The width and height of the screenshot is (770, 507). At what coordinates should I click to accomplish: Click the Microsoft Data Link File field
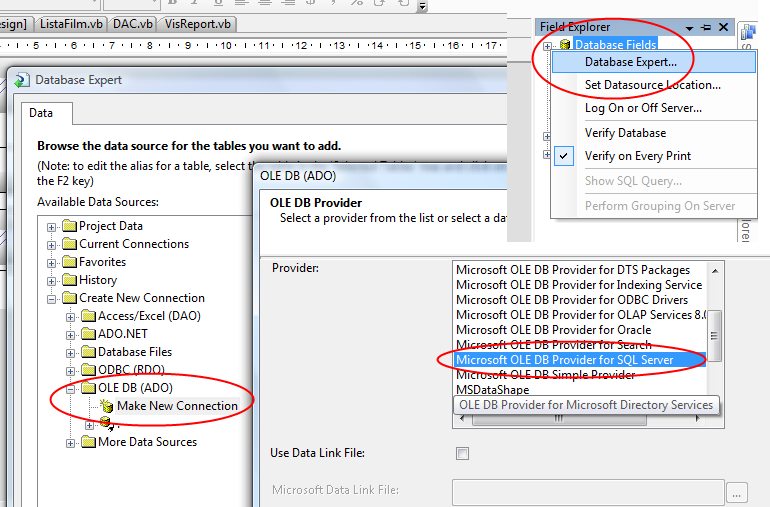[x=588, y=490]
